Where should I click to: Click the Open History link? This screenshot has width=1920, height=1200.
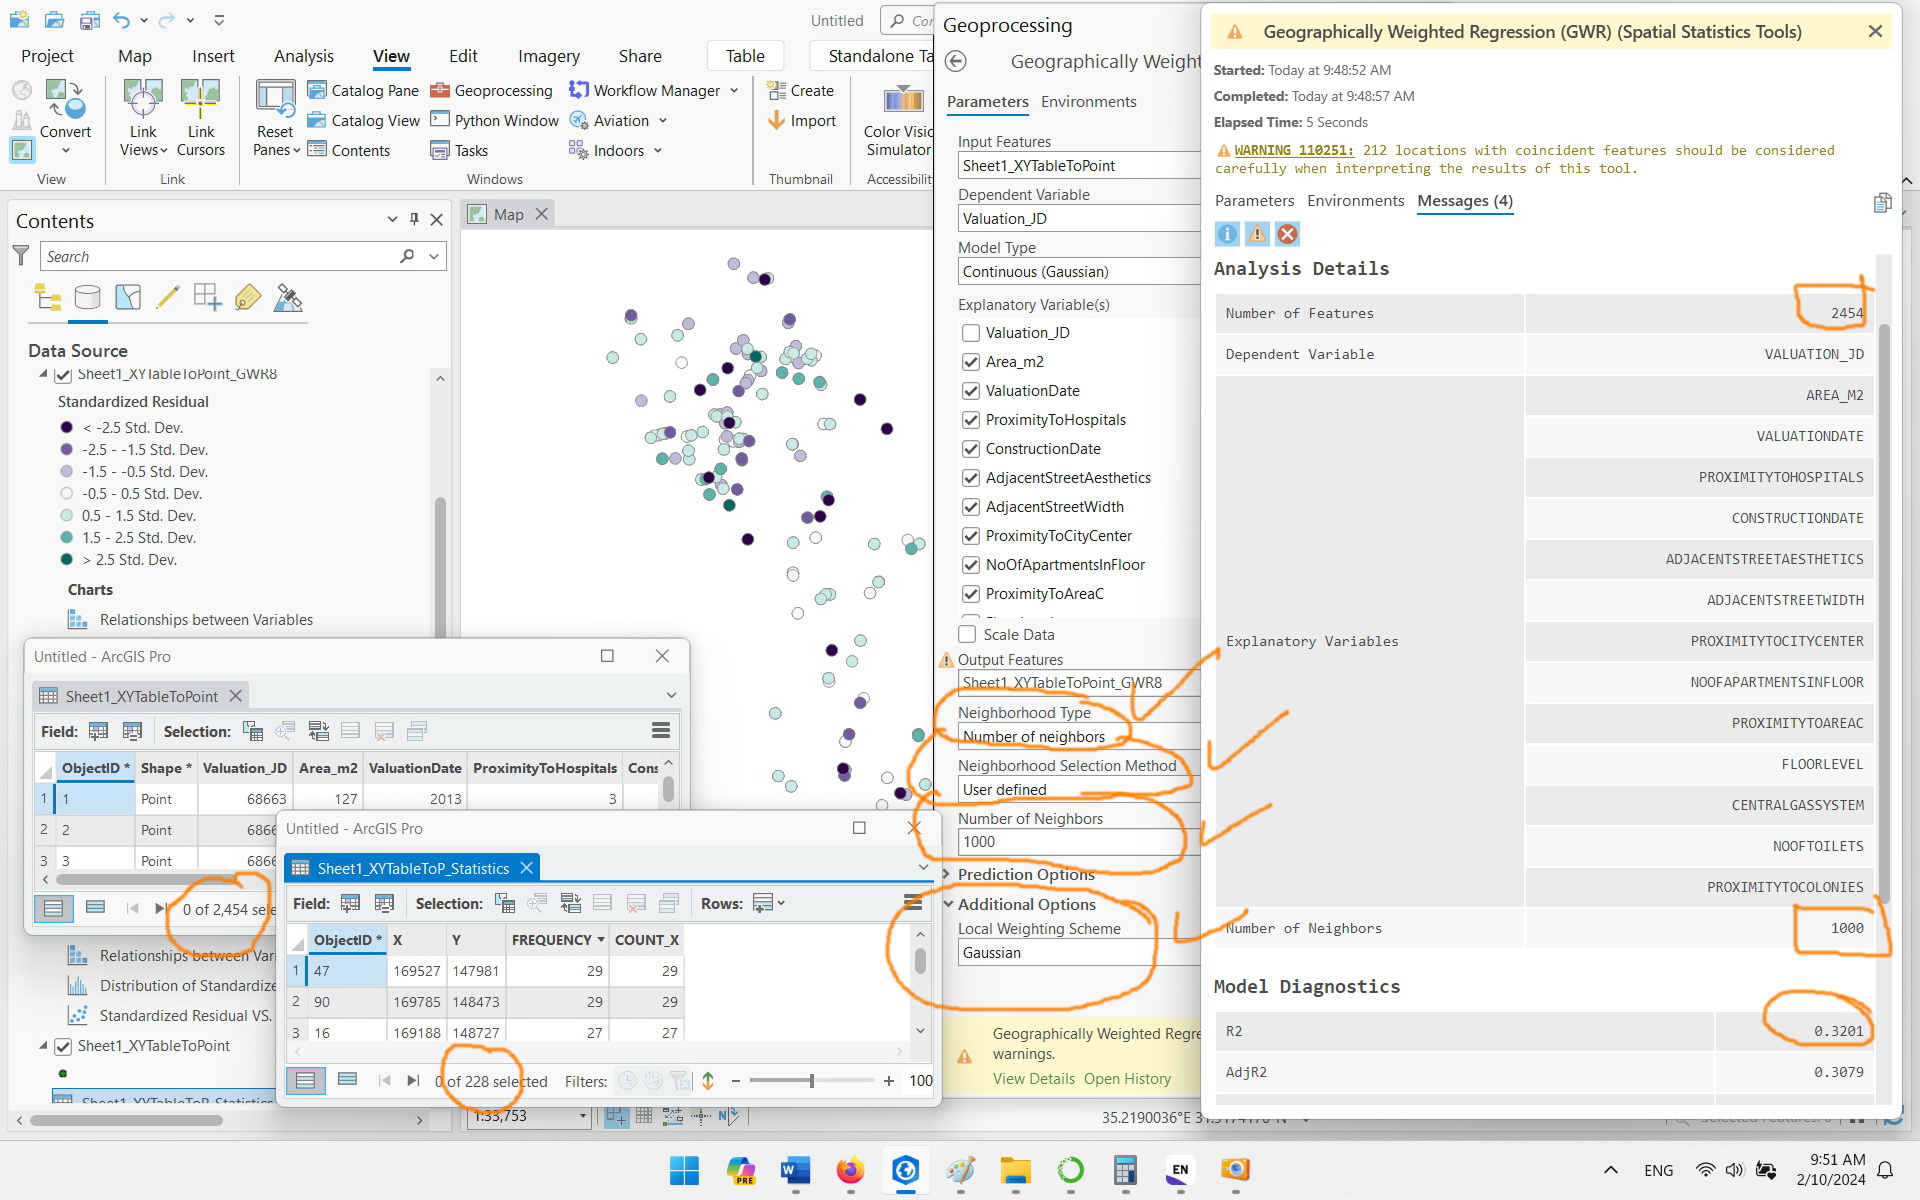coord(1127,1078)
